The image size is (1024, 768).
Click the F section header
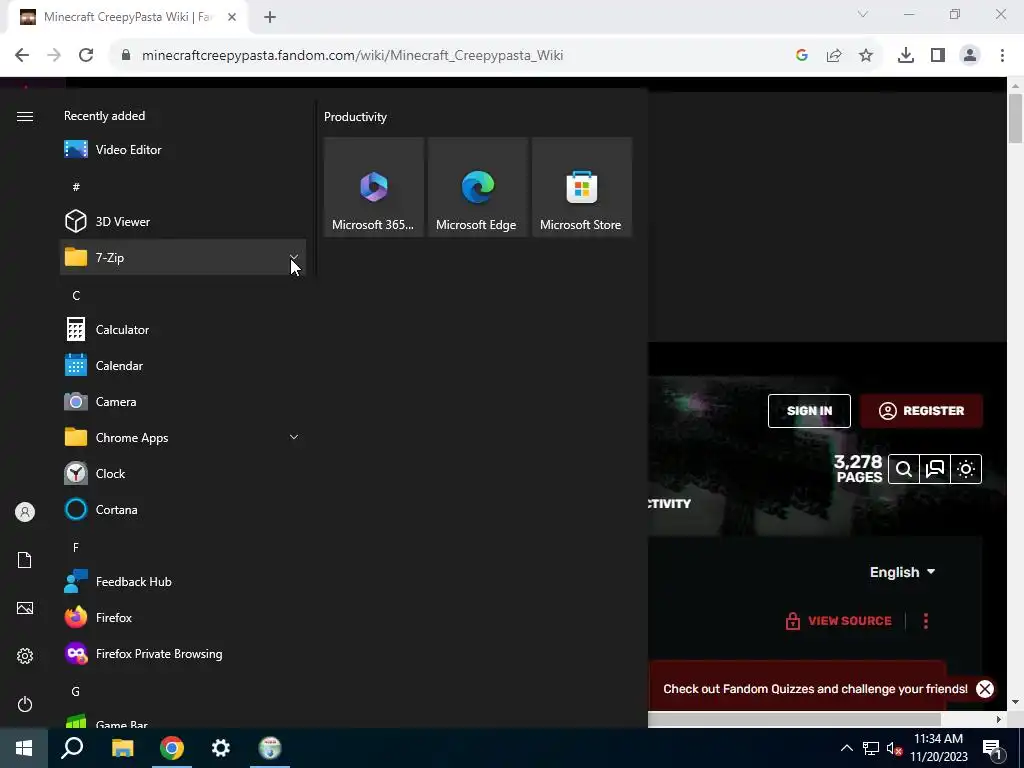tap(76, 547)
